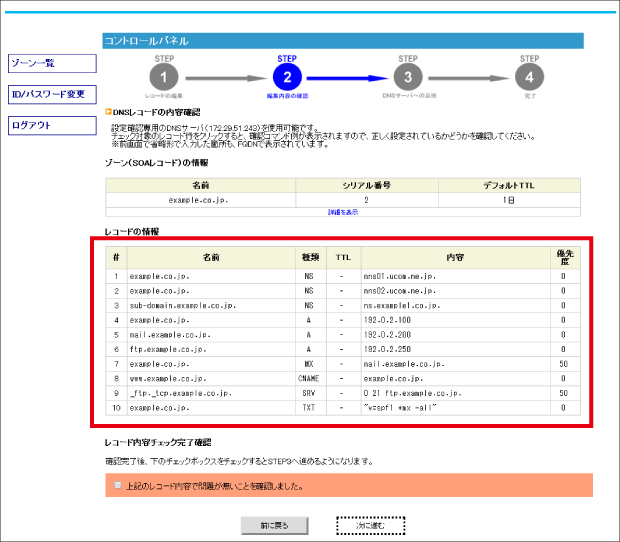Click the 1日 default TTL value
Image resolution: width=620 pixels, height=542 pixels.
click(x=509, y=200)
